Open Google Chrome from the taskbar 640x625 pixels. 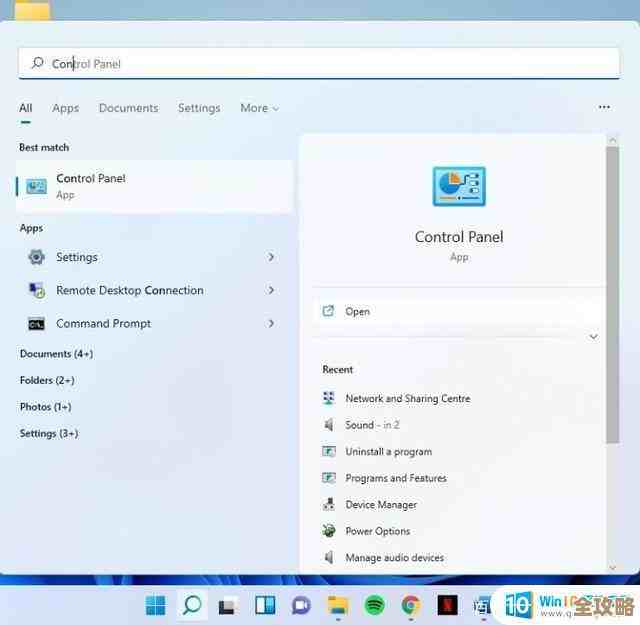point(411,605)
